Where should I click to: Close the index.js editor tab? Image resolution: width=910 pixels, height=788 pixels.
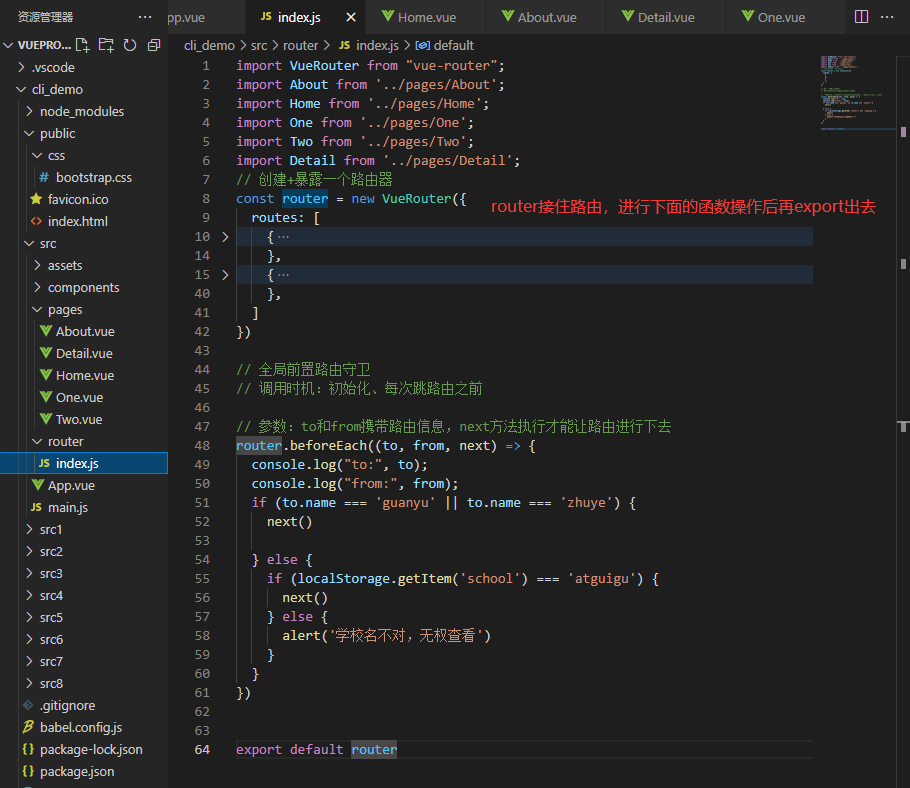click(x=351, y=17)
